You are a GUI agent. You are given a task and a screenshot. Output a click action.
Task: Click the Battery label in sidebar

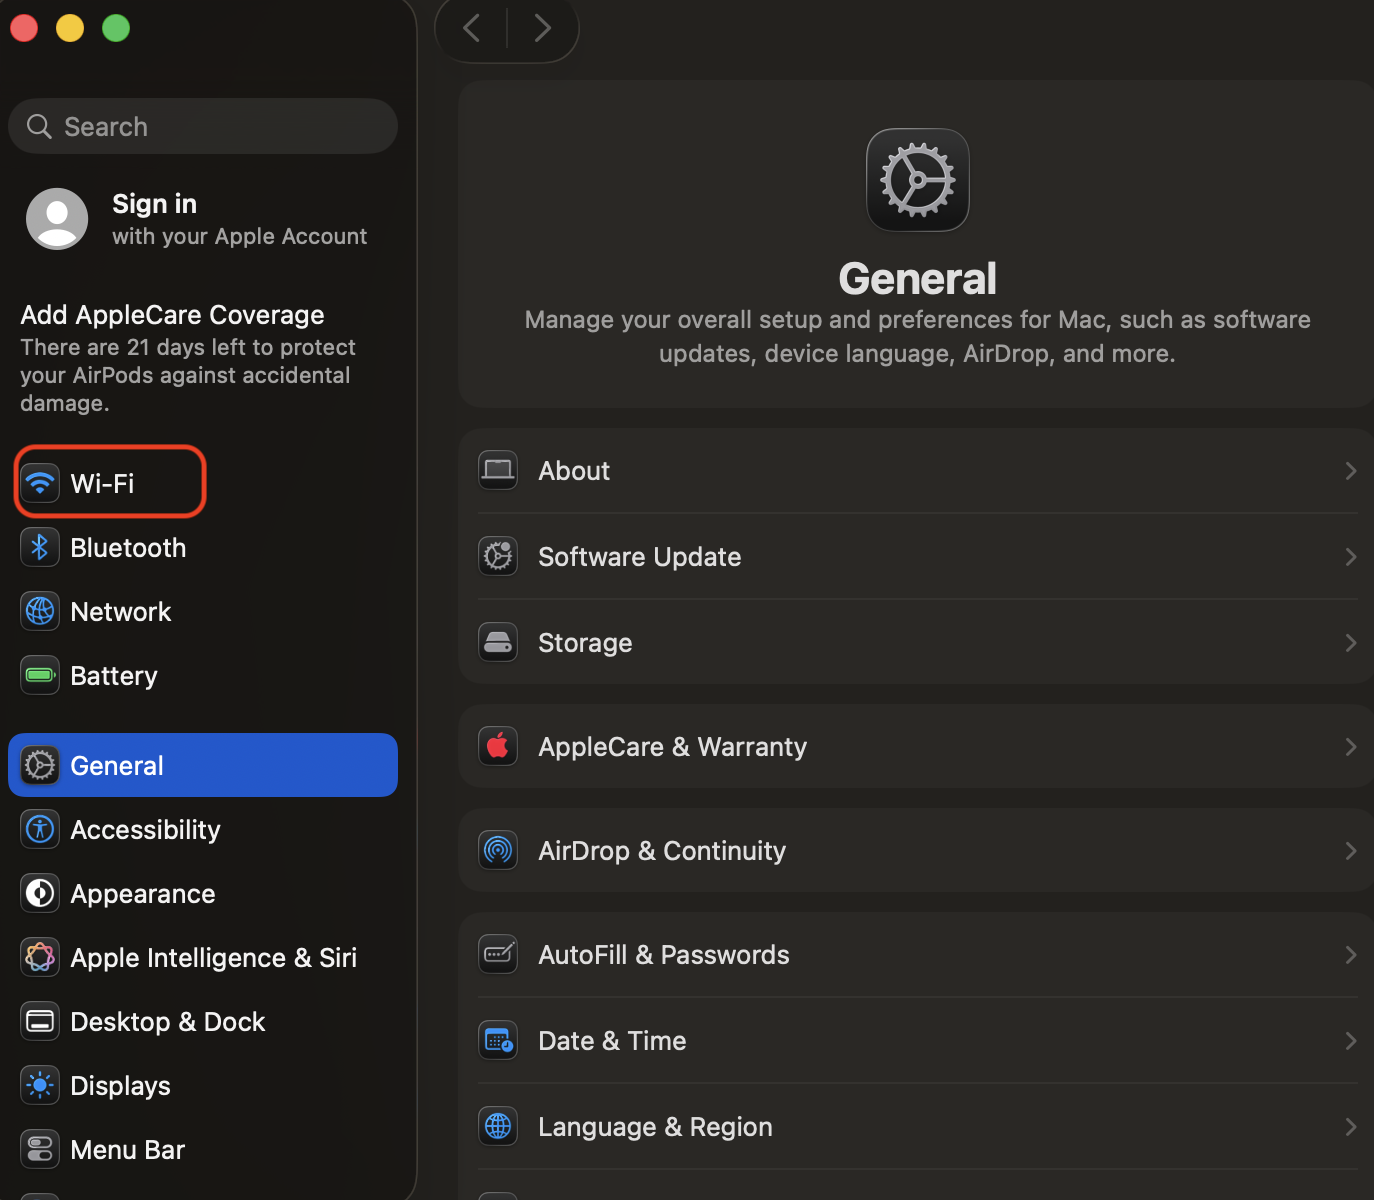114,676
